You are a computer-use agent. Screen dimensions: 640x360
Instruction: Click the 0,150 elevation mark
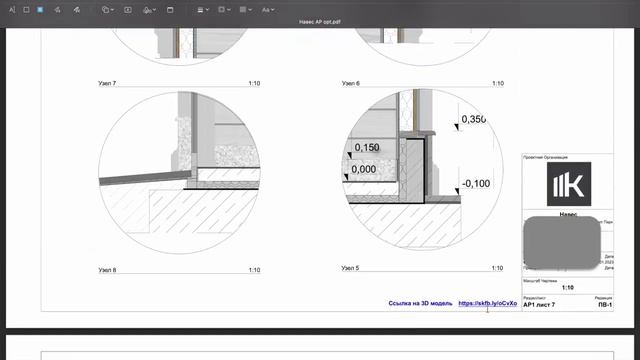pyautogui.click(x=367, y=147)
